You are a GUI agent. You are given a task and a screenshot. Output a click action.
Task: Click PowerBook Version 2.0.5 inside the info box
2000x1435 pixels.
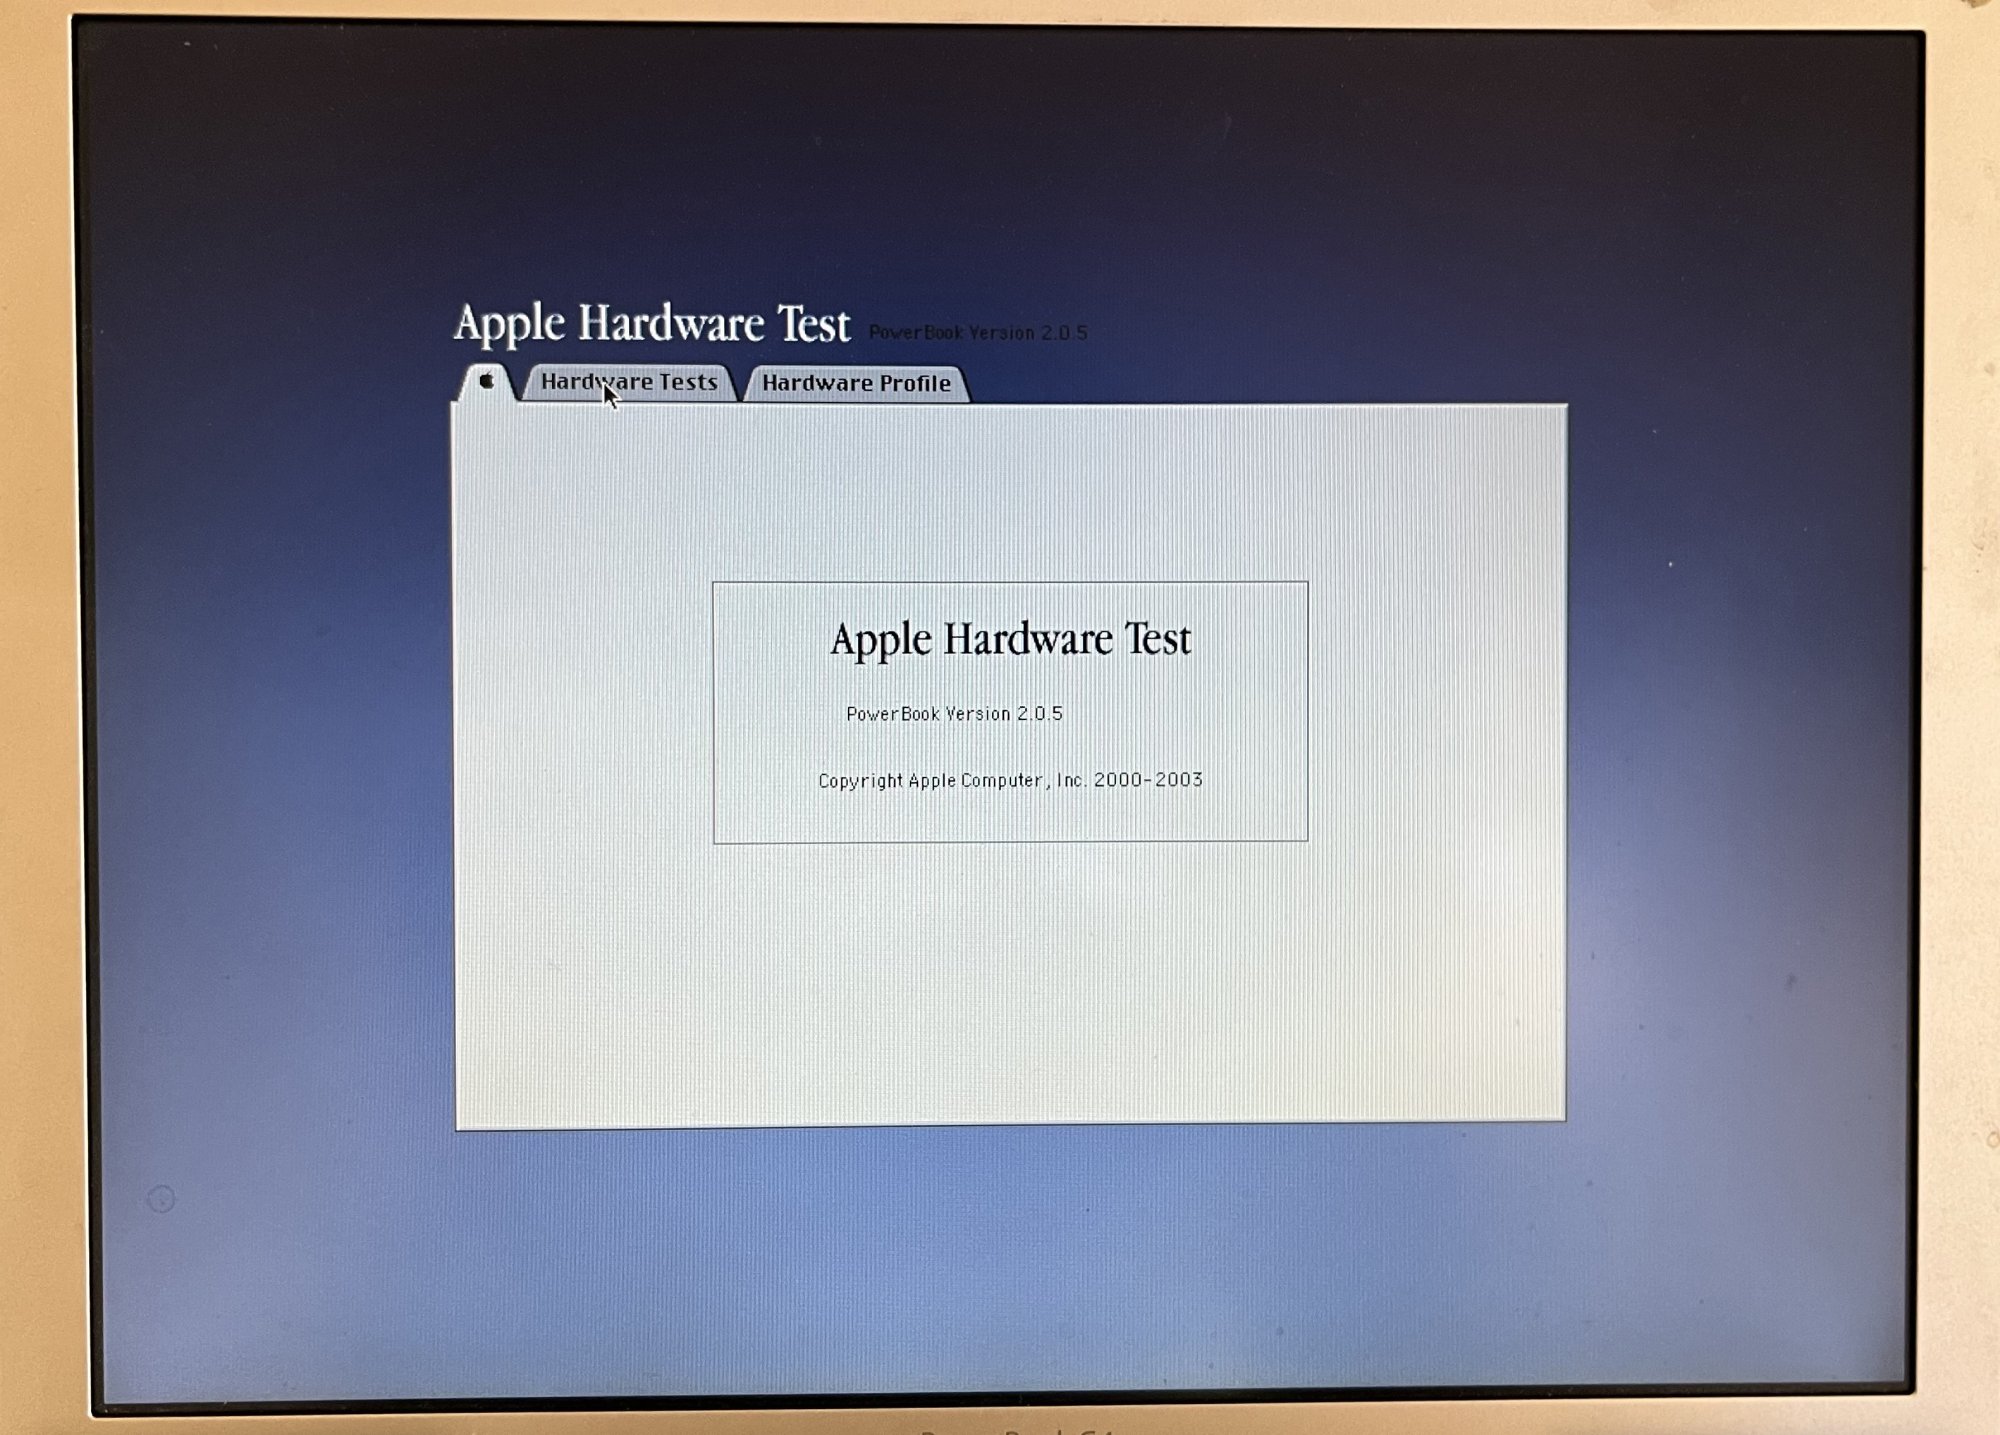click(954, 713)
